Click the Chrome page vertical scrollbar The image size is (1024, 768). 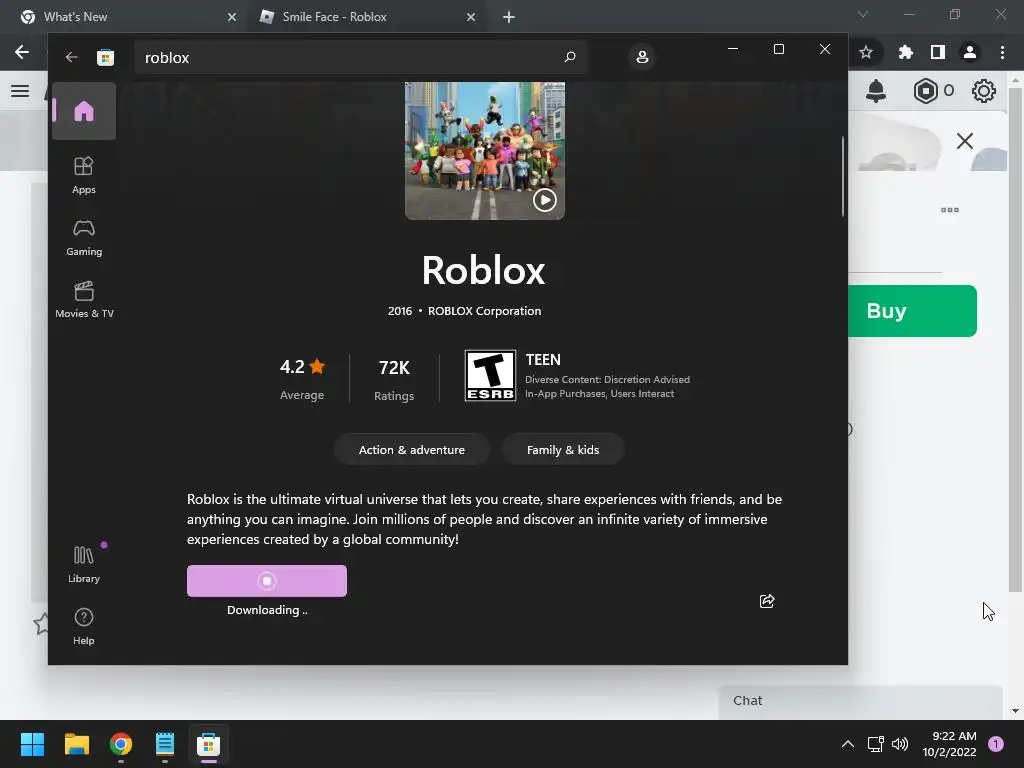coord(1014,340)
